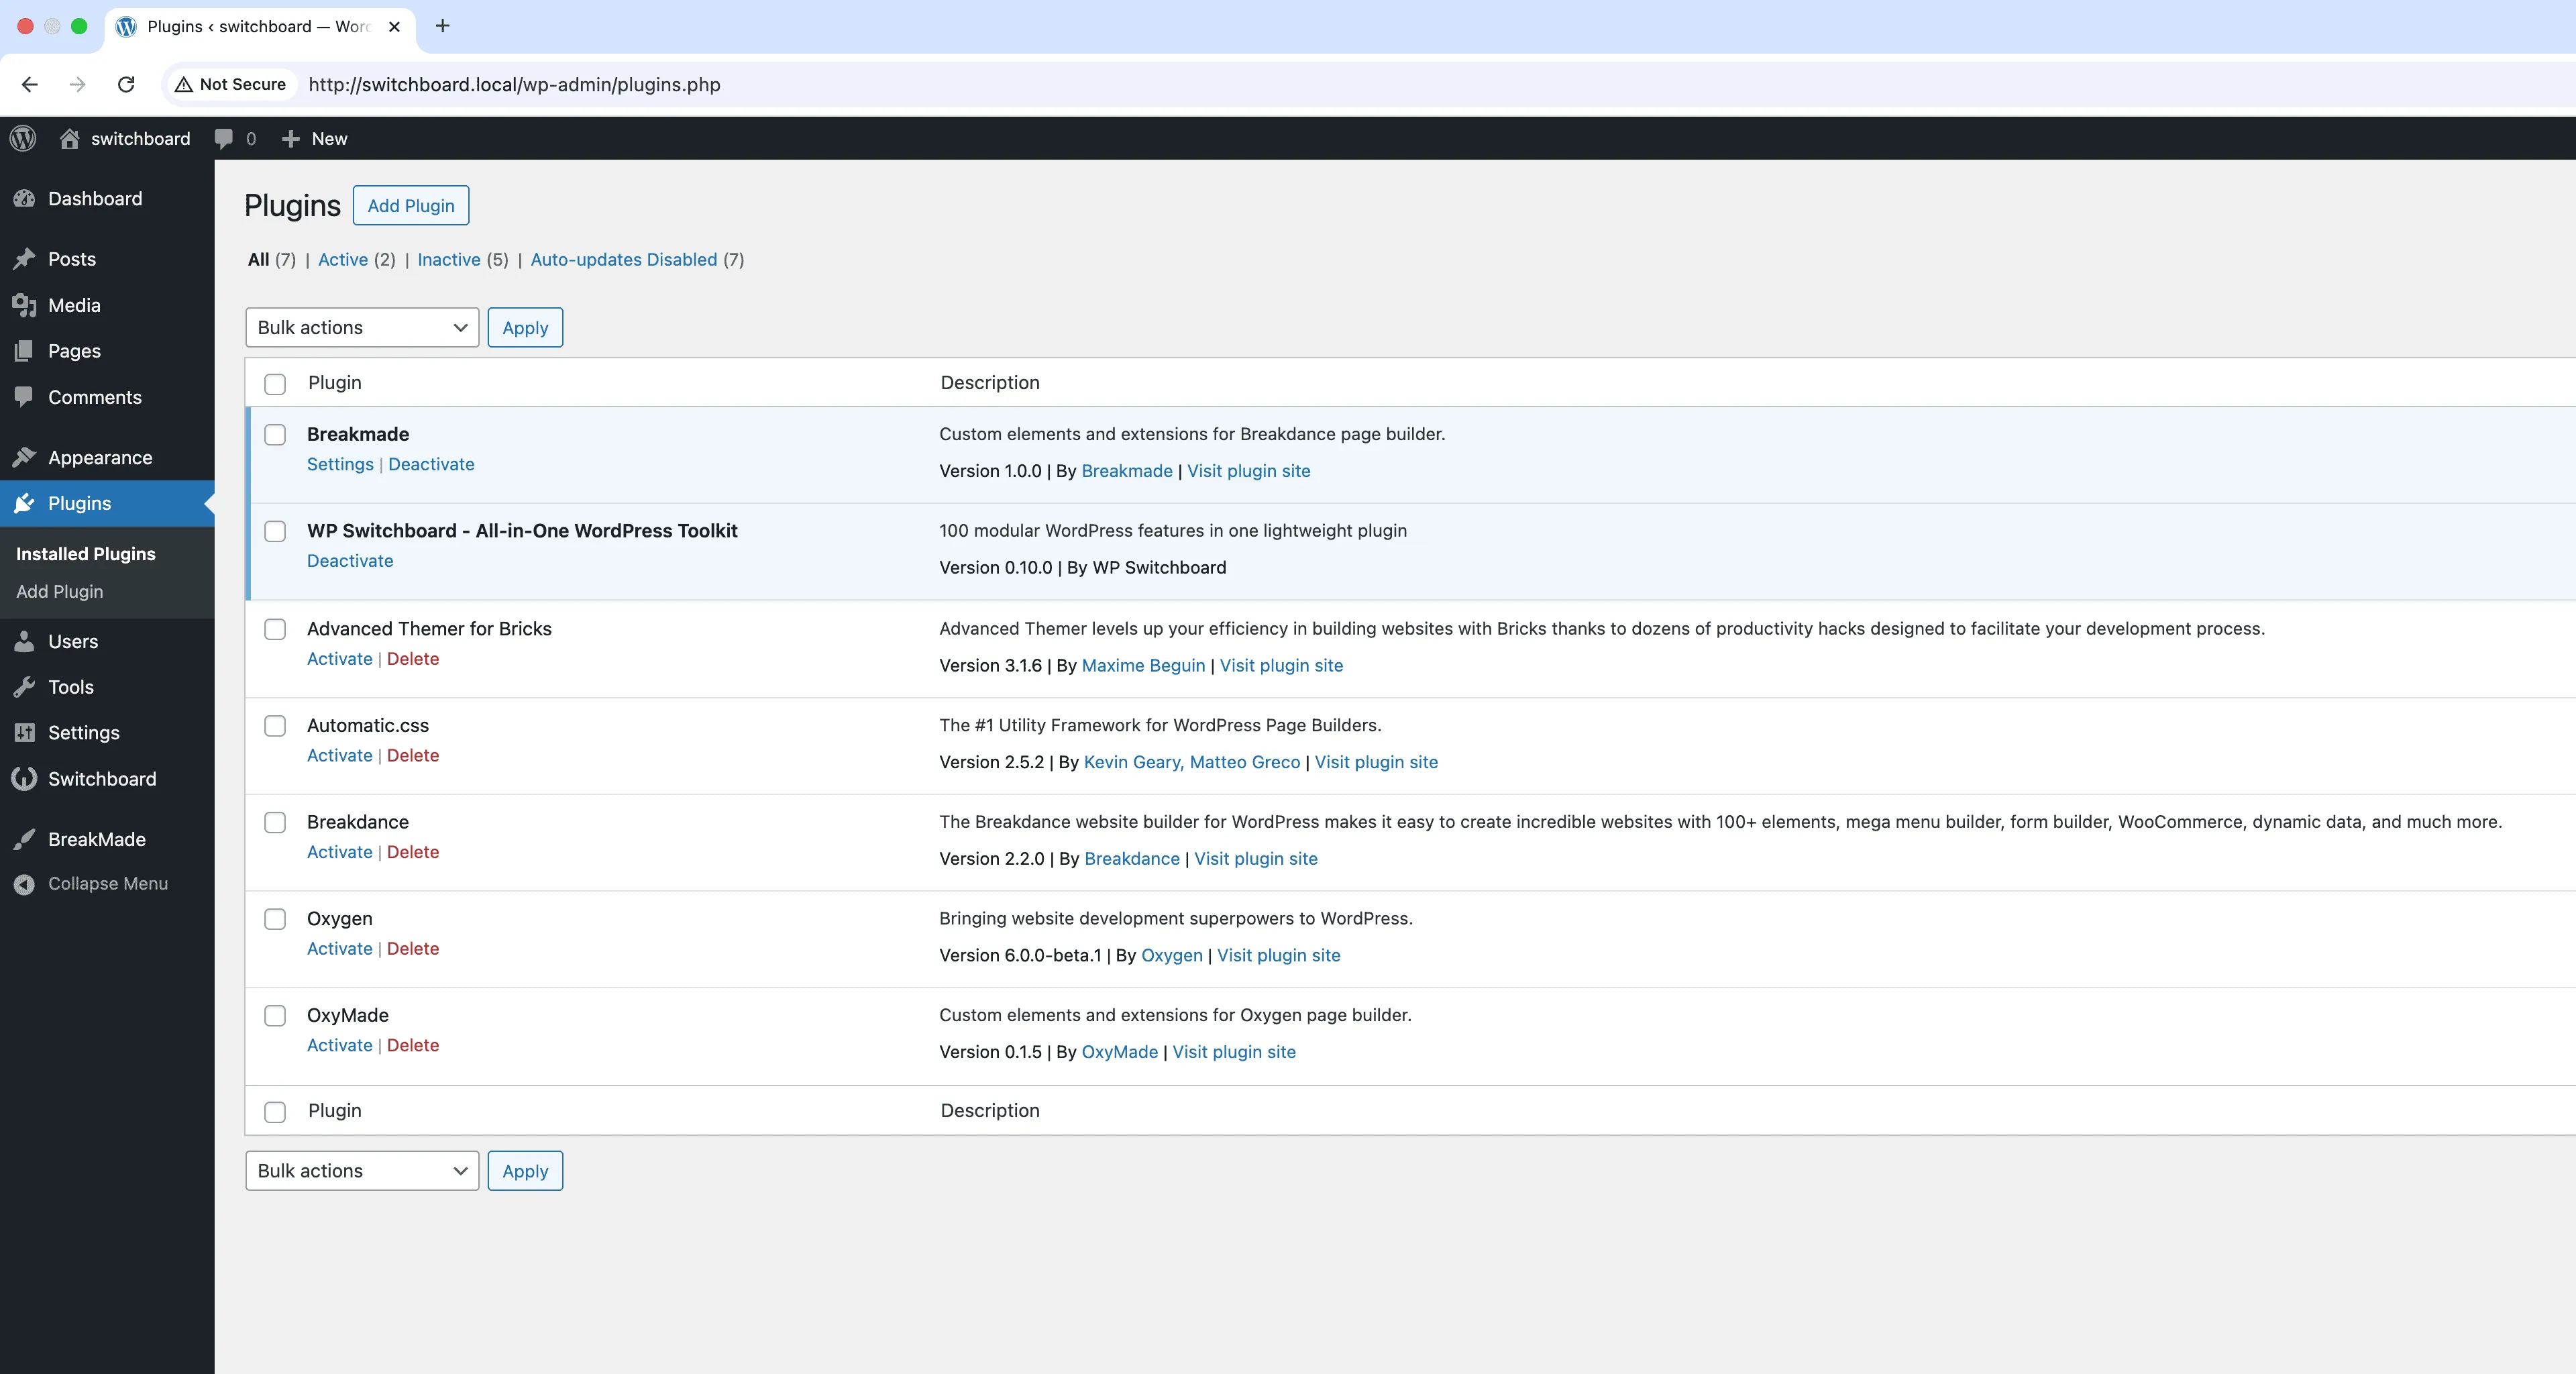Click the Appearance paintbrush icon
The width and height of the screenshot is (2576, 1374).
(x=25, y=457)
